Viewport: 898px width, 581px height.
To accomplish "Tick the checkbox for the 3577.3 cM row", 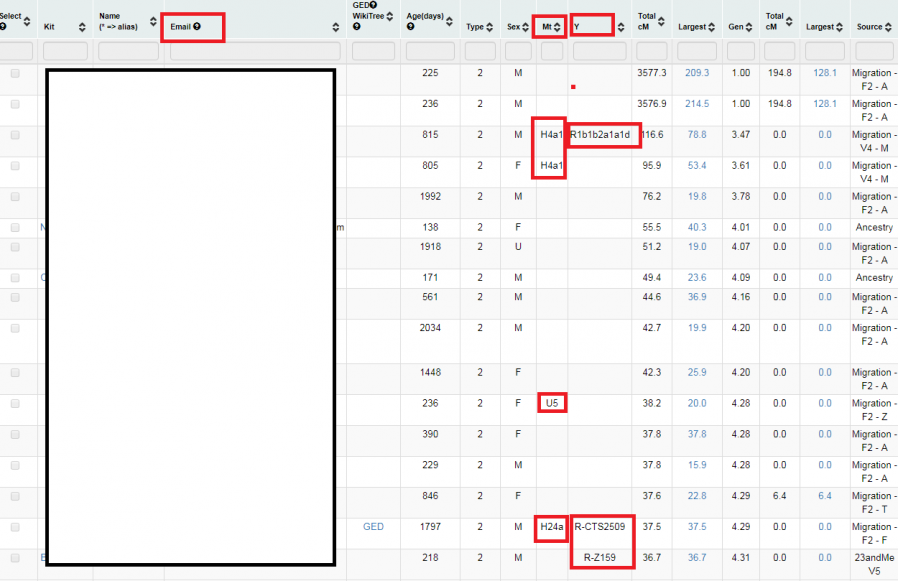I will pyautogui.click(x=15, y=74).
